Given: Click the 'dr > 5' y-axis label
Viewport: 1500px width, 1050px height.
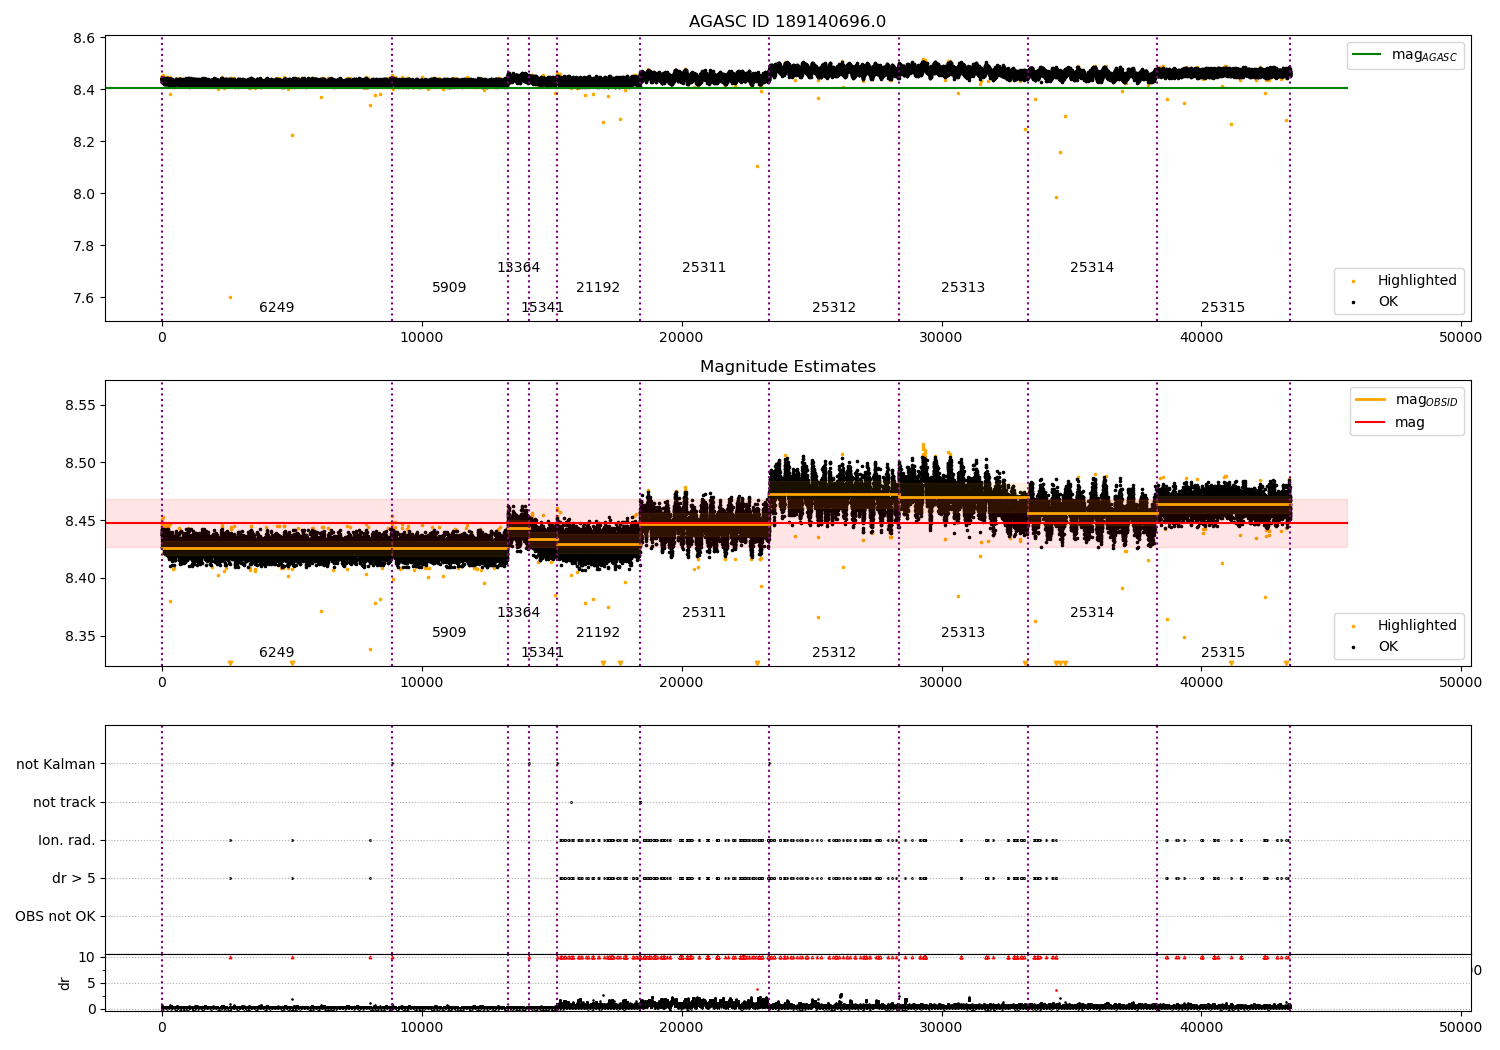Looking at the screenshot, I should (x=74, y=878).
